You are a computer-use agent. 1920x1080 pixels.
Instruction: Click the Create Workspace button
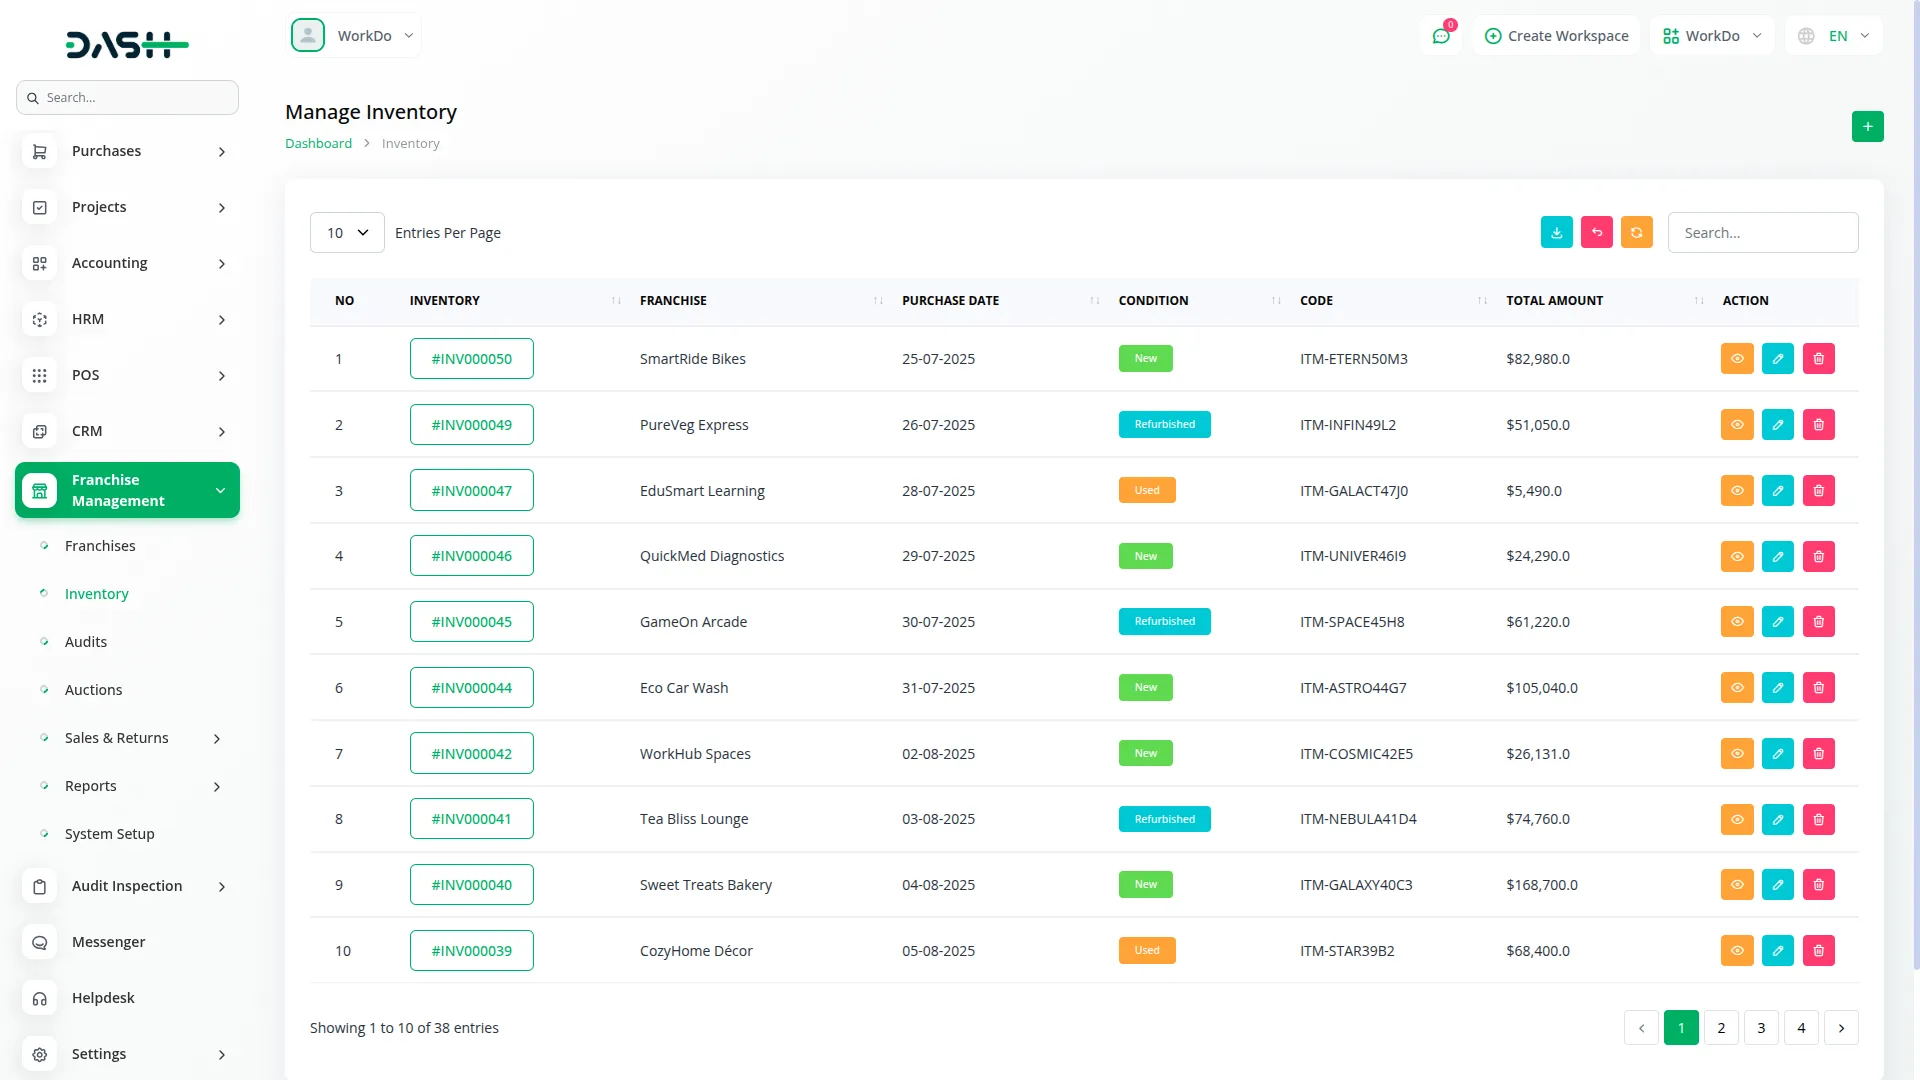coord(1556,36)
